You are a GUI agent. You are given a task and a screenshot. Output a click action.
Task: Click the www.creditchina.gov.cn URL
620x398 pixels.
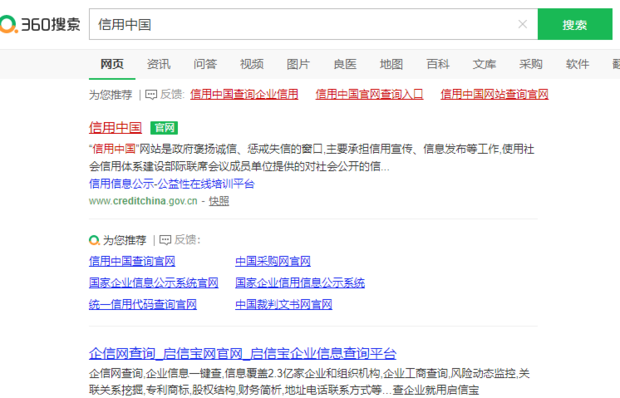tap(143, 201)
